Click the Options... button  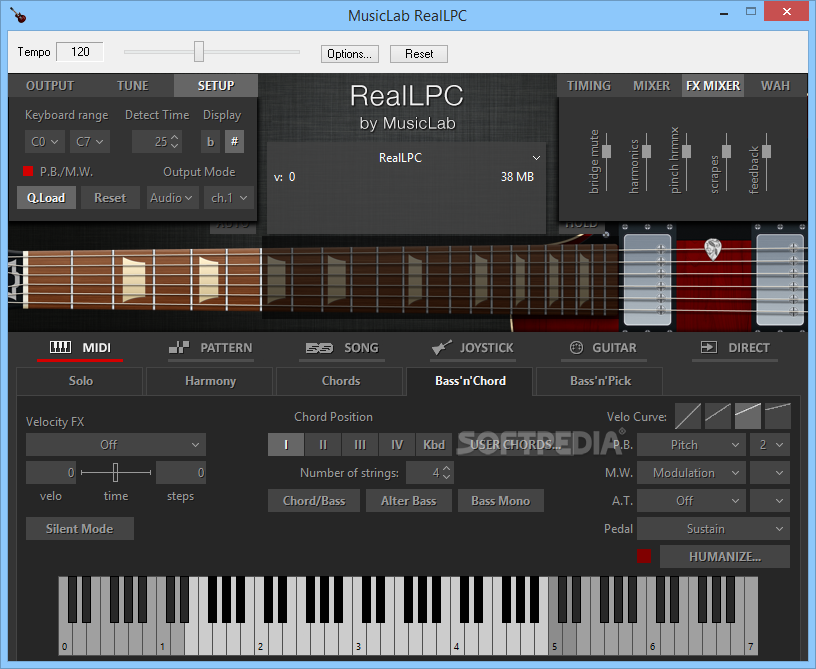[x=350, y=54]
